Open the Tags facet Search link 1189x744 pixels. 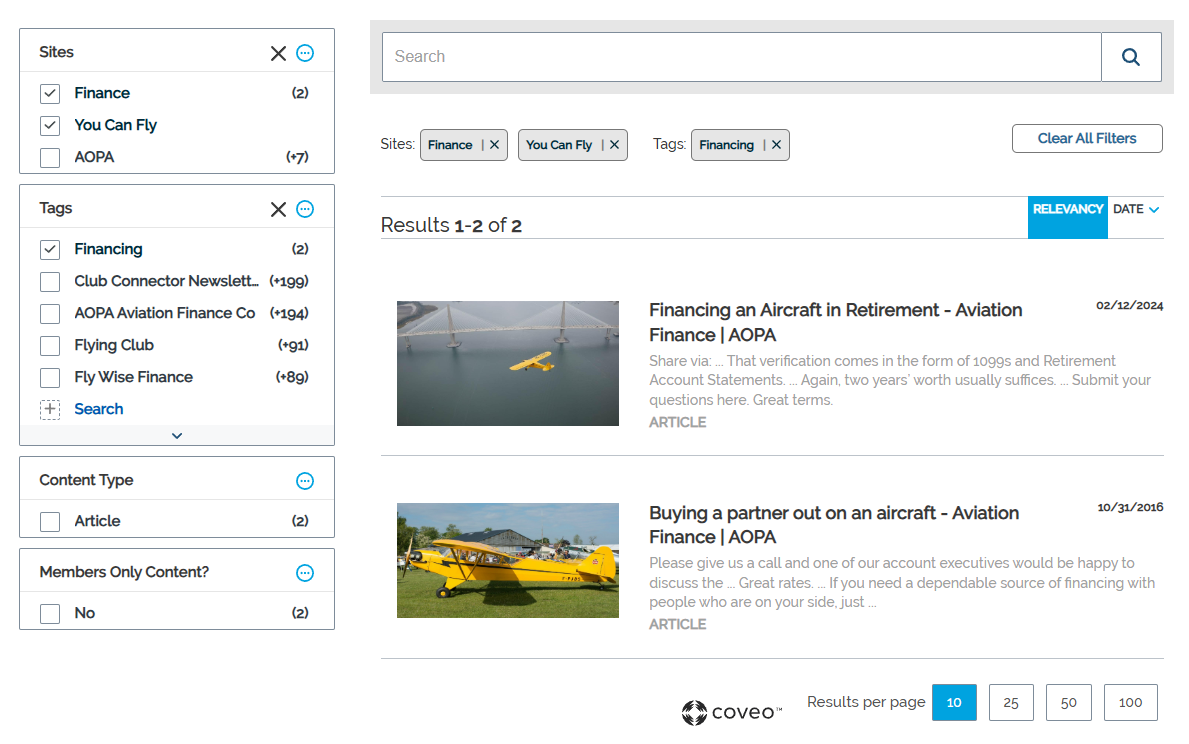pyautogui.click(x=99, y=410)
